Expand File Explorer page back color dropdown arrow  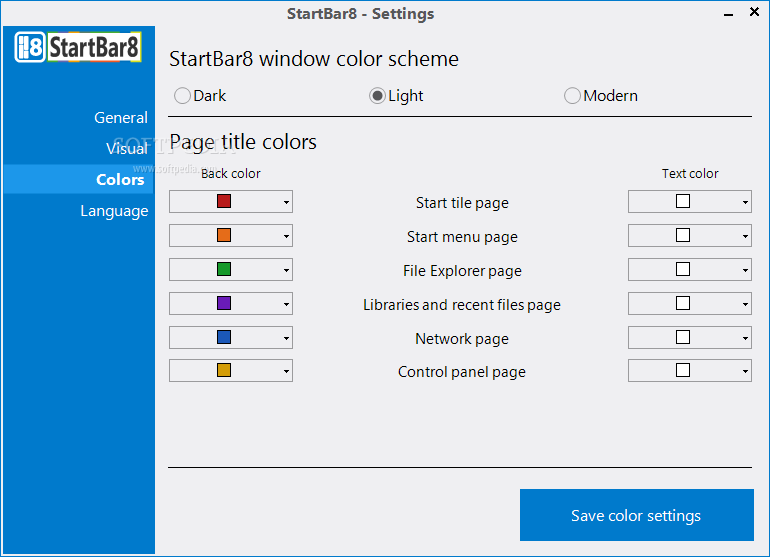tap(286, 270)
